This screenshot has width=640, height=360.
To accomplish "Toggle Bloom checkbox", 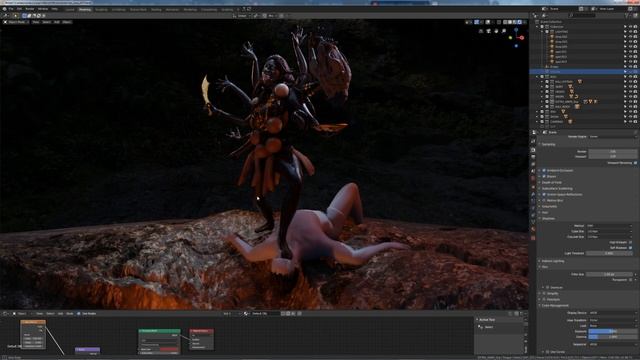I will [x=544, y=176].
